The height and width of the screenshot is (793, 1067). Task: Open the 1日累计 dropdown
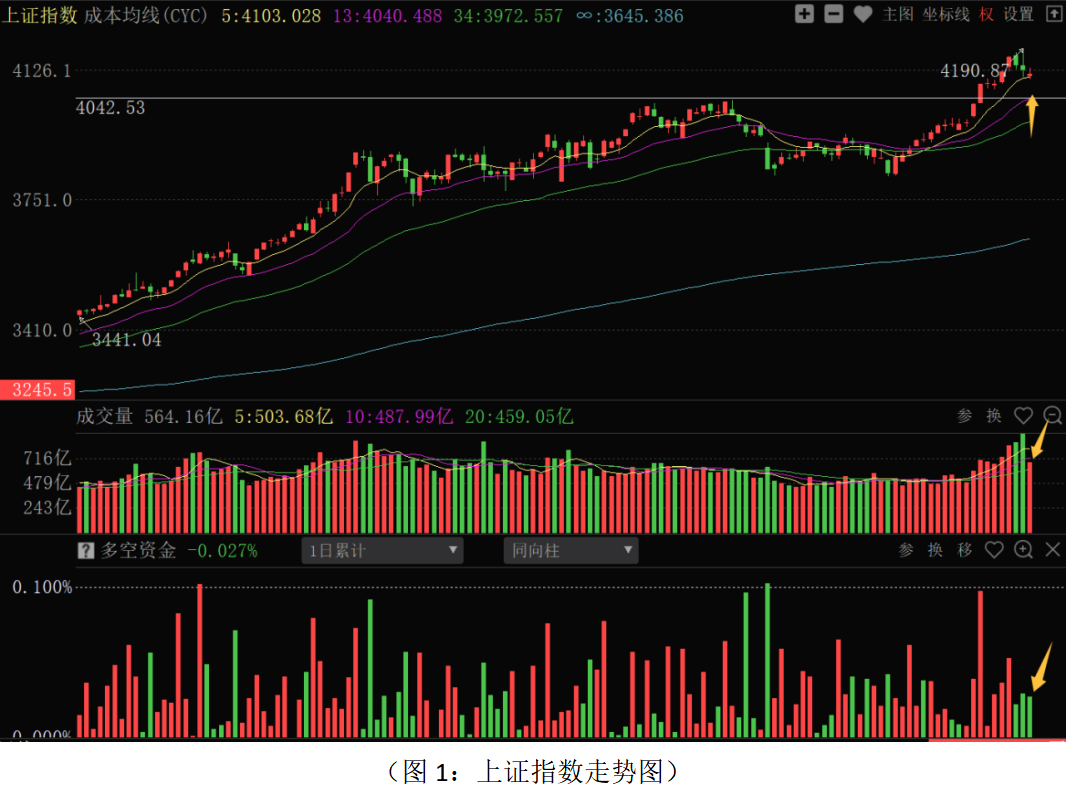(383, 550)
